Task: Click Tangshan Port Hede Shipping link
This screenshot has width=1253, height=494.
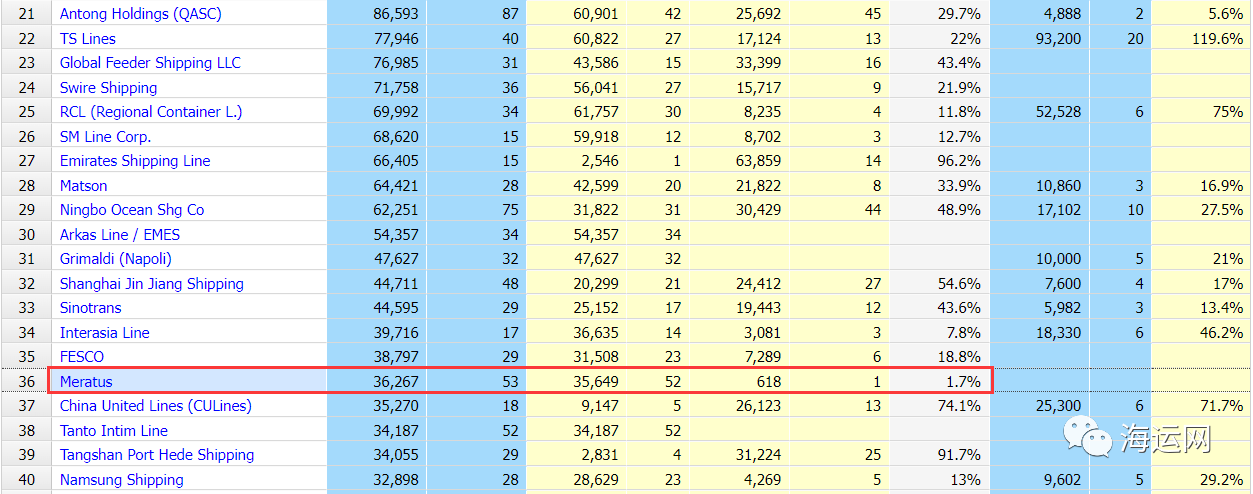Action: coord(157,455)
